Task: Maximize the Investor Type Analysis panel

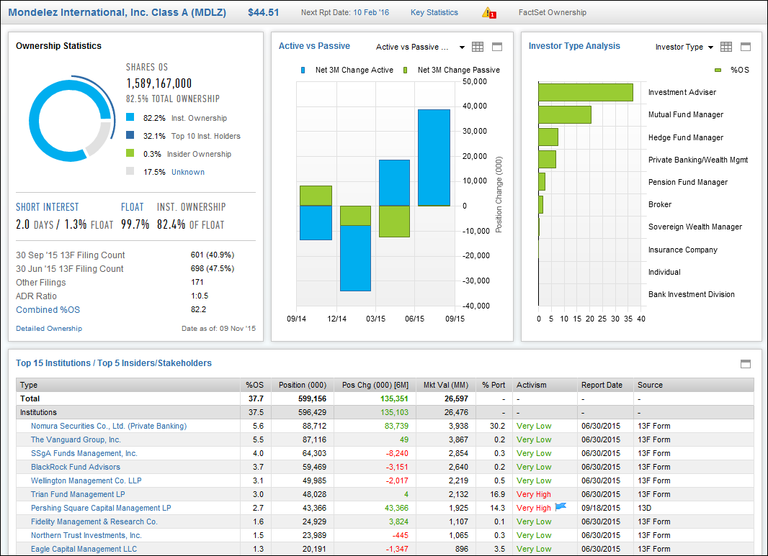Action: point(745,47)
